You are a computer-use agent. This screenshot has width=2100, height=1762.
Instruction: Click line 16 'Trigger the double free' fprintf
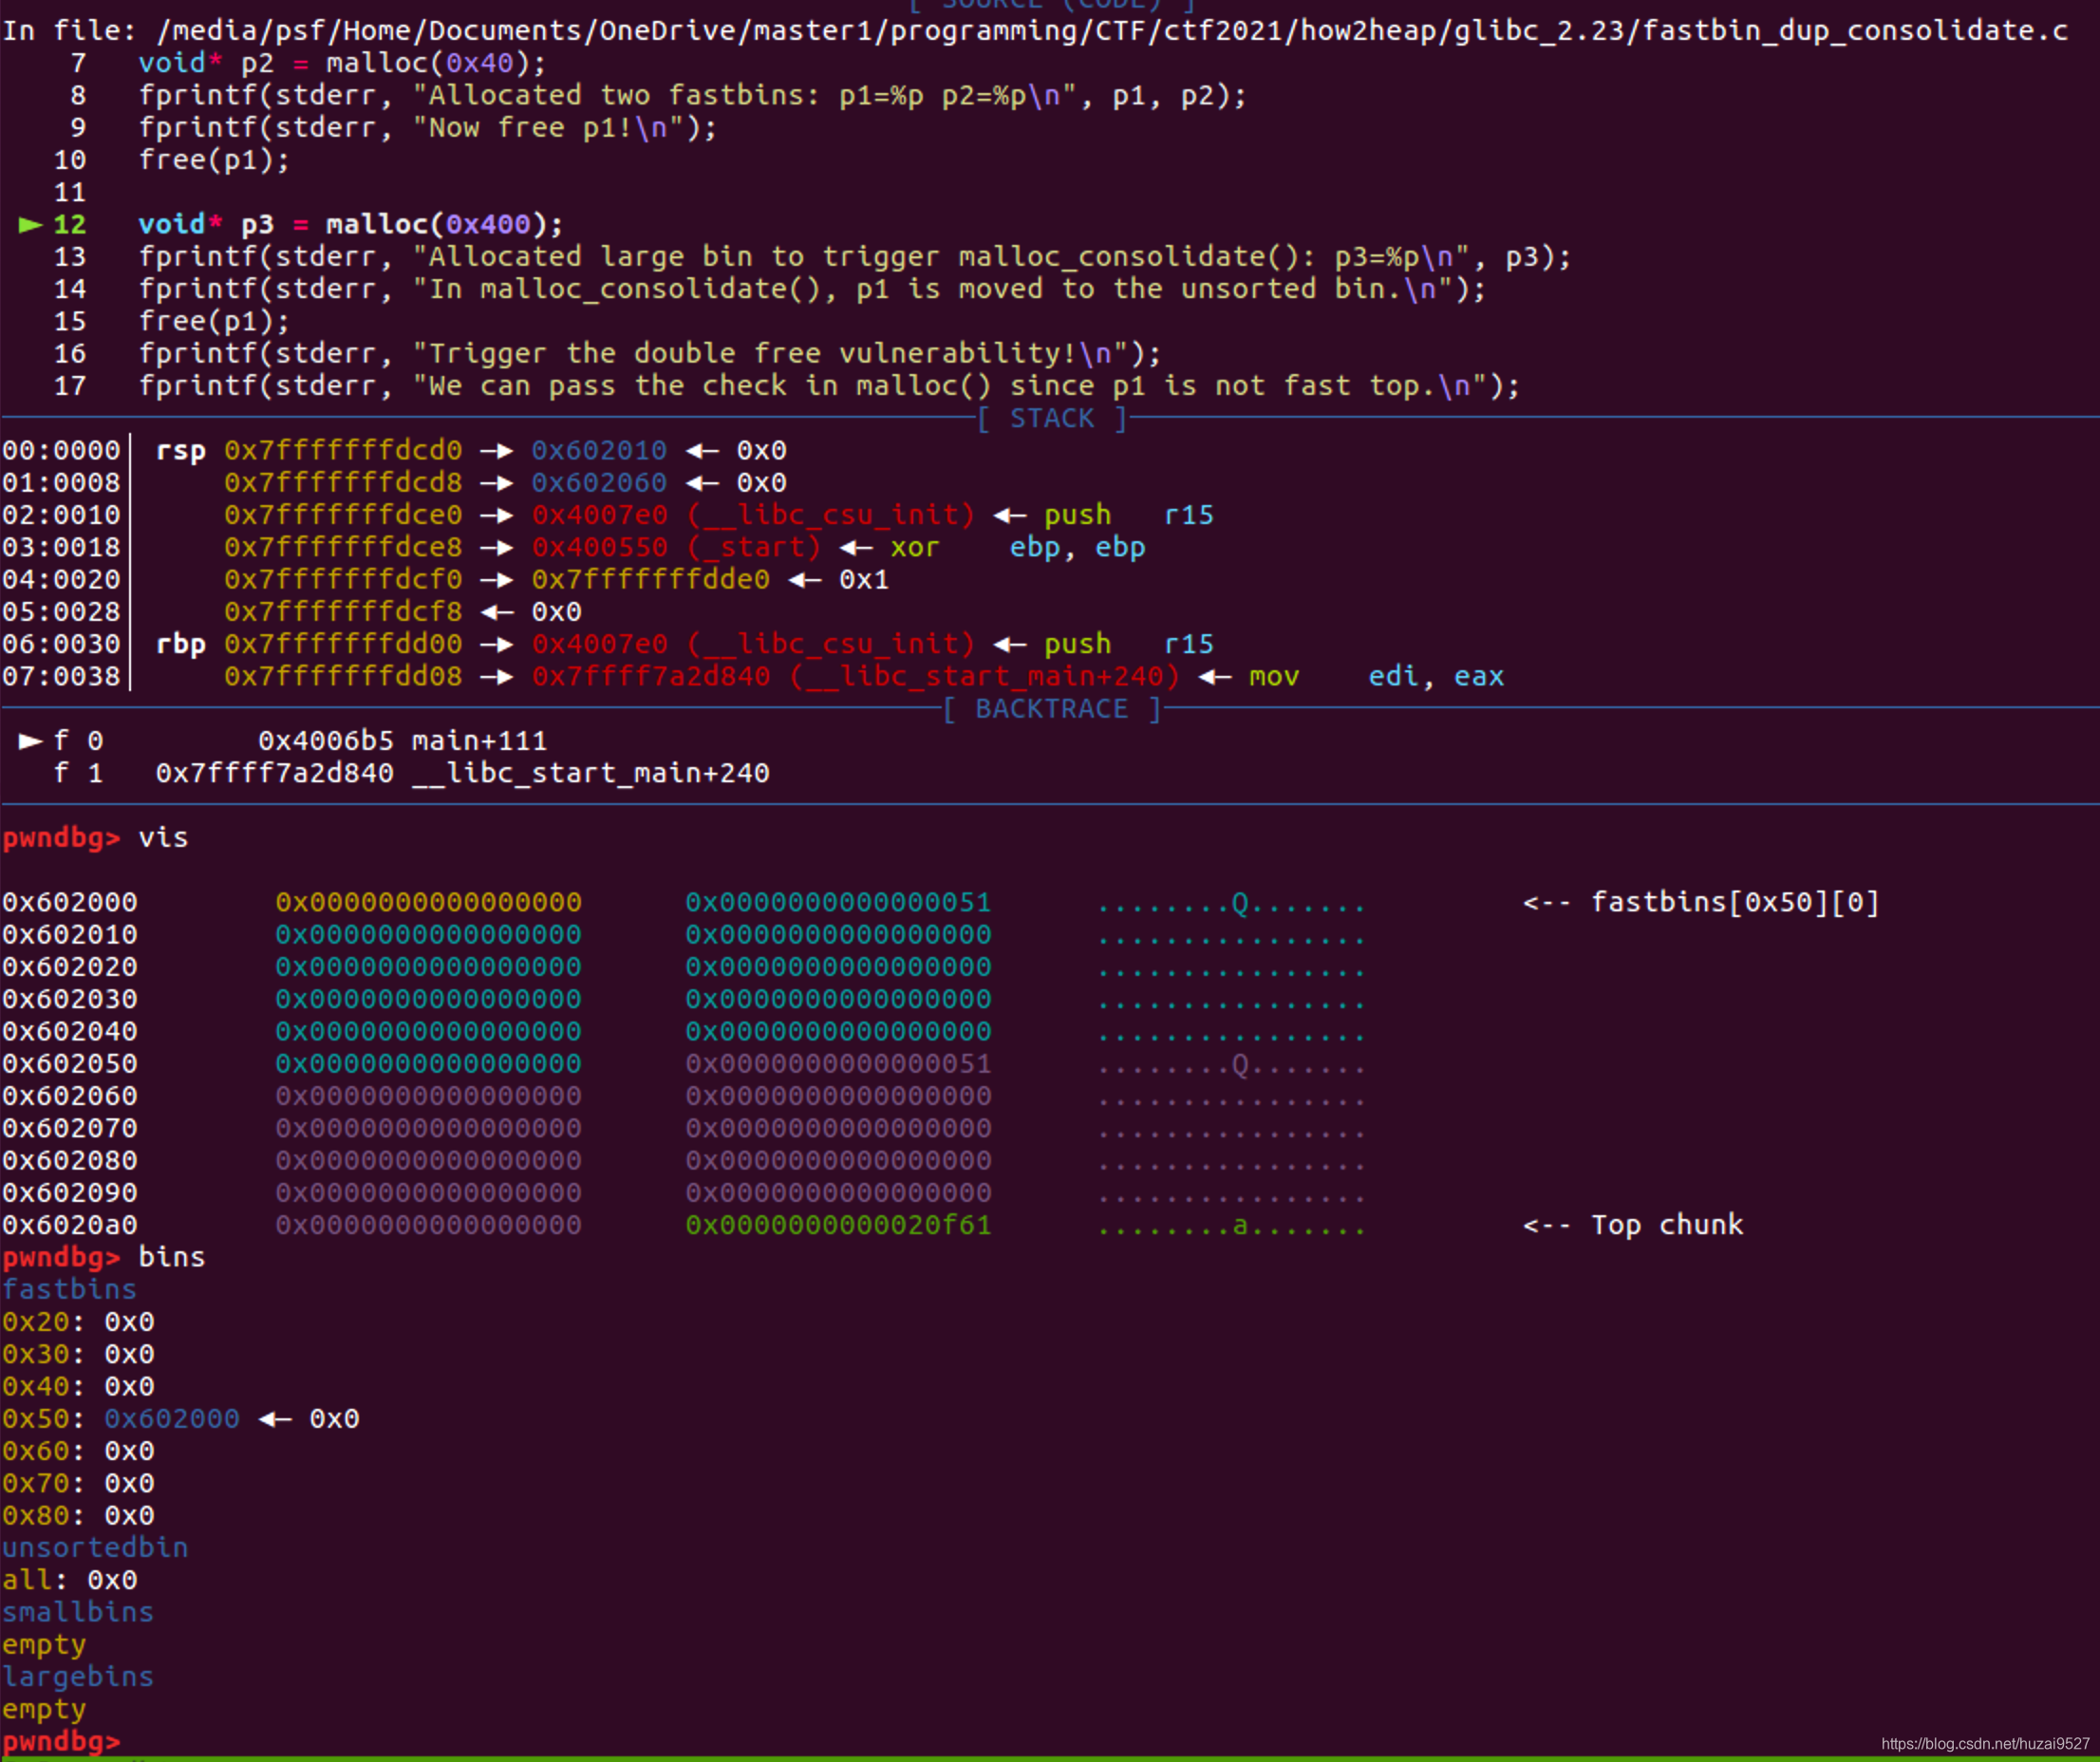650,354
